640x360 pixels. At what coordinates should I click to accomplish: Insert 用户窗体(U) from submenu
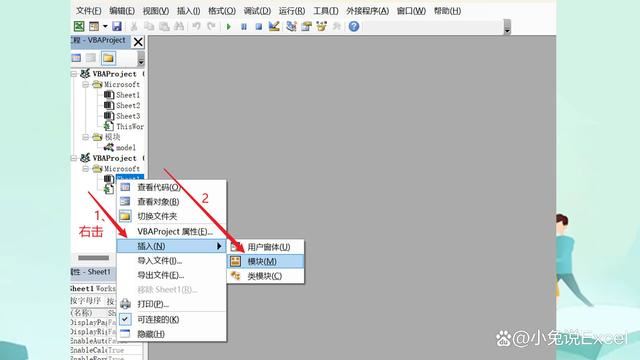coord(266,247)
